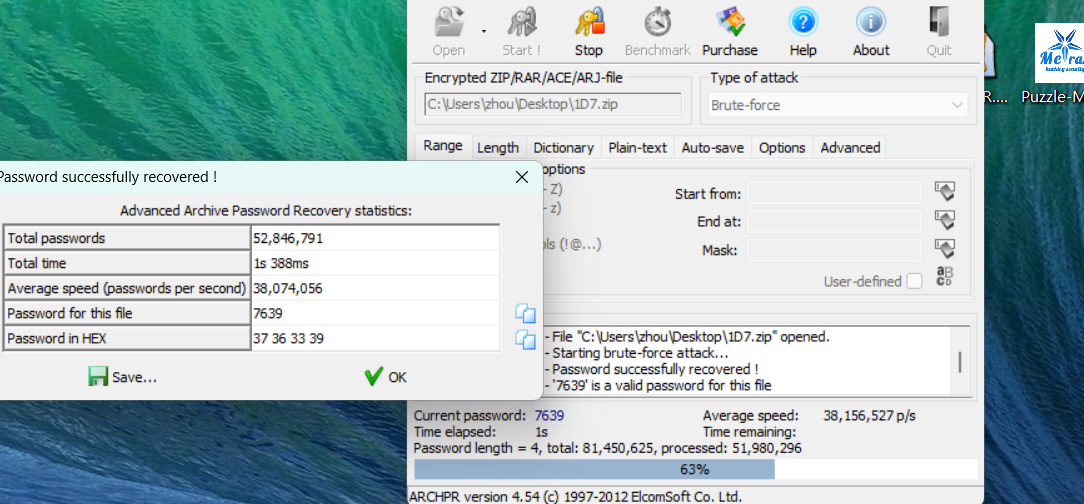Click the average speed 38,156,527 p/s value
This screenshot has width=1084, height=504.
[869, 416]
